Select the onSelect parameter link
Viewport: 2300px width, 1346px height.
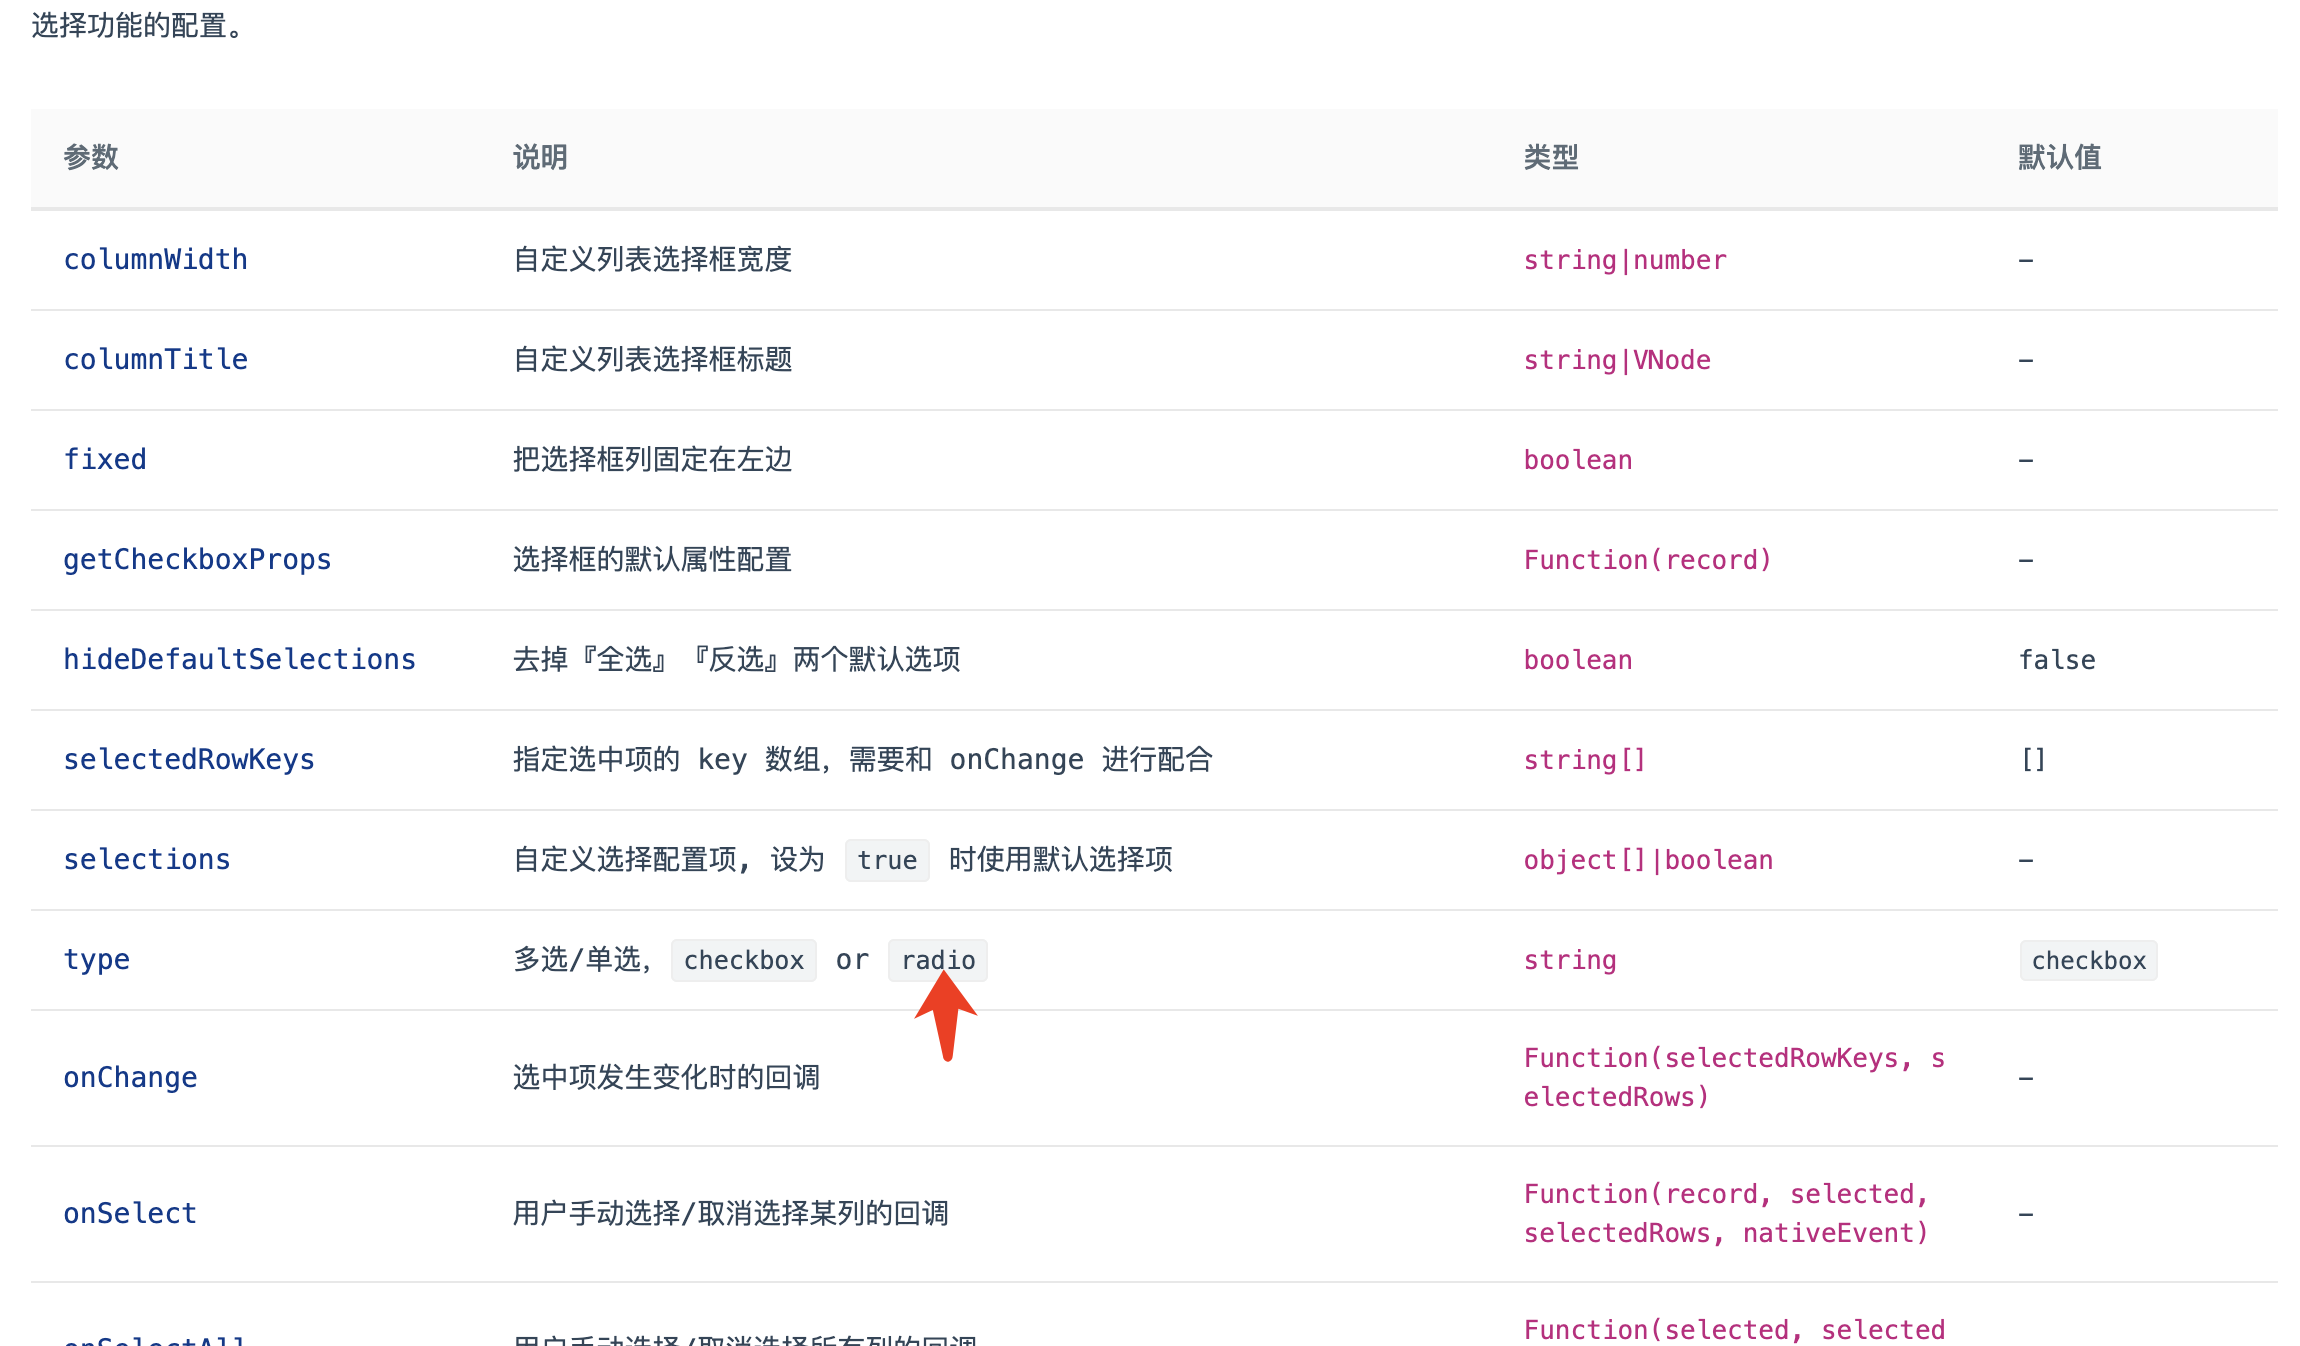point(129,1213)
